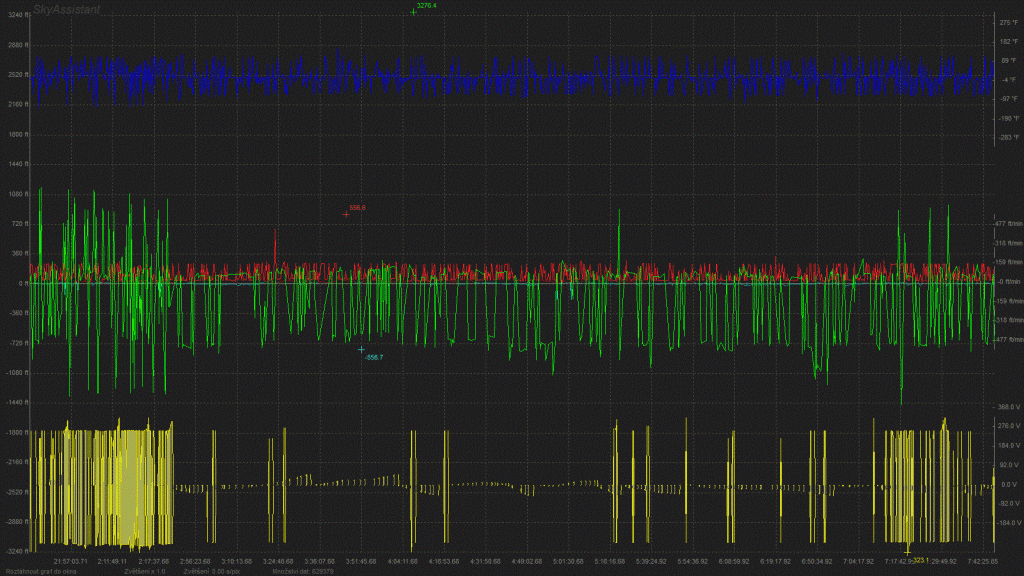Click the 0 ft baseline label on left axis
The width and height of the screenshot is (1024, 576).
[x=22, y=283]
